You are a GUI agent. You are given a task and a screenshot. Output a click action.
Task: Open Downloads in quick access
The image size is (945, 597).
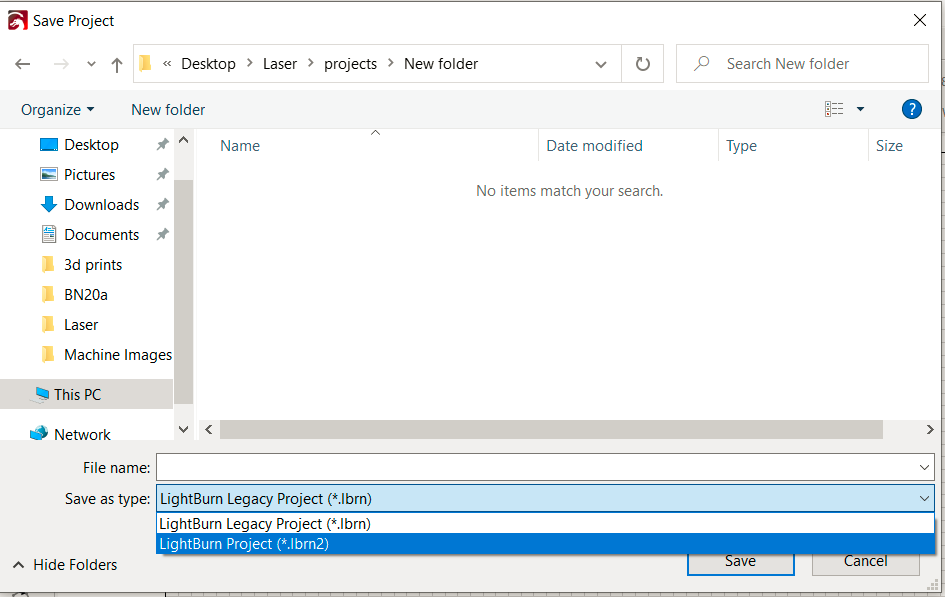[x=101, y=205]
